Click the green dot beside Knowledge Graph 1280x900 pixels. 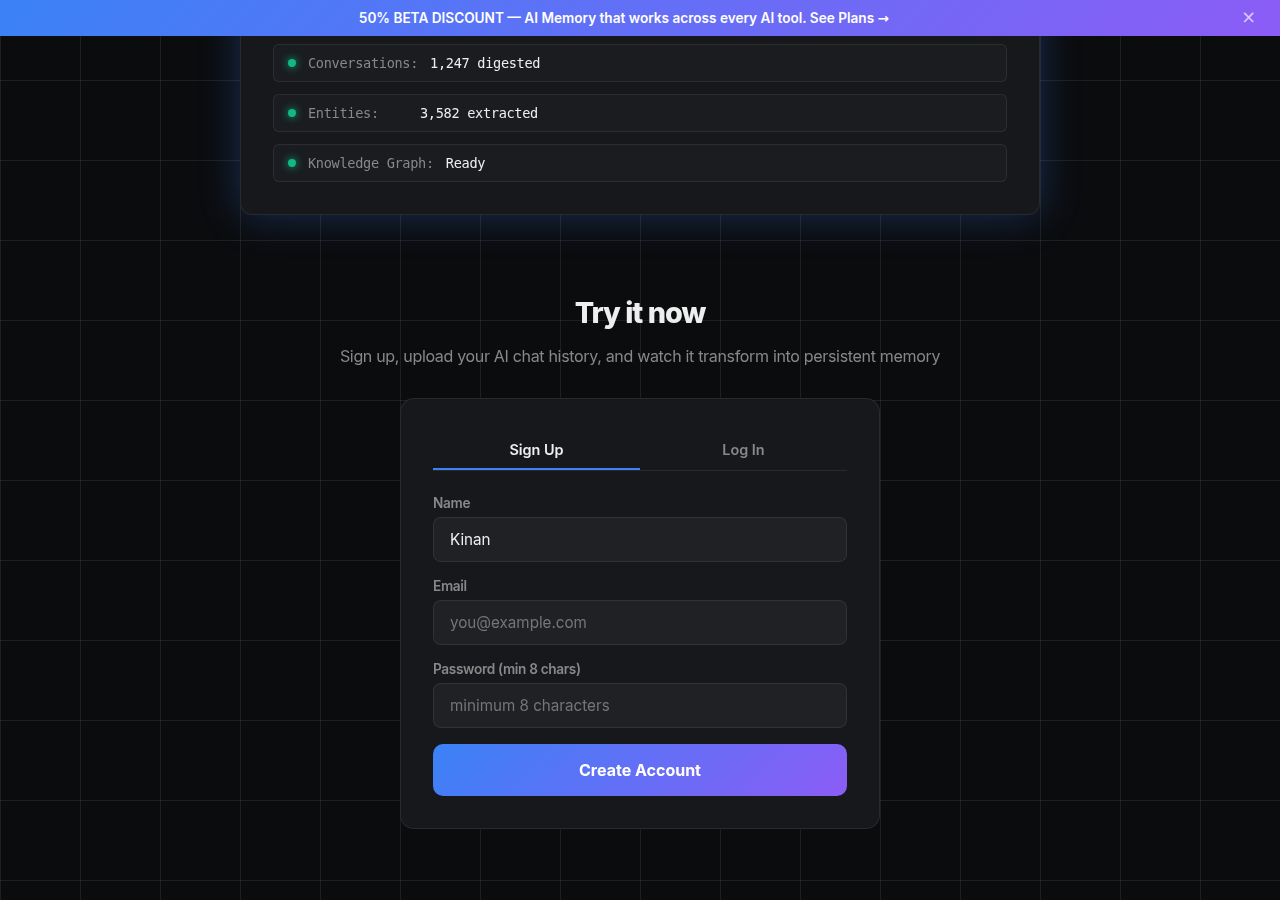tap(292, 163)
